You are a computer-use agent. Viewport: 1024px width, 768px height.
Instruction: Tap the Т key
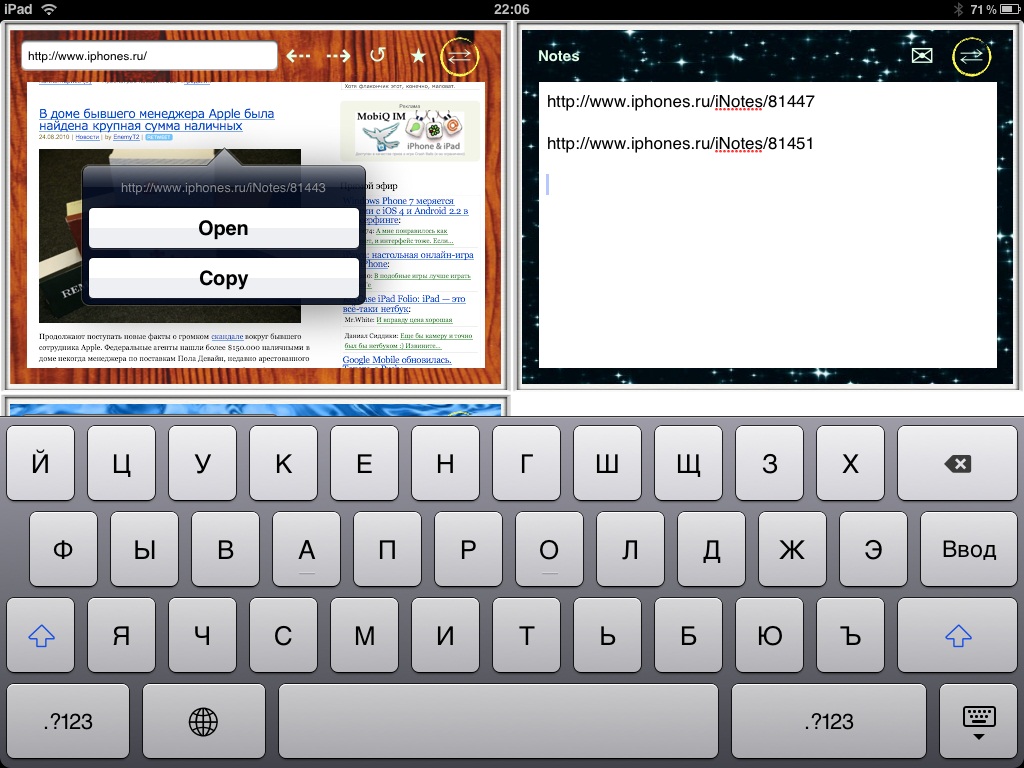[526, 635]
